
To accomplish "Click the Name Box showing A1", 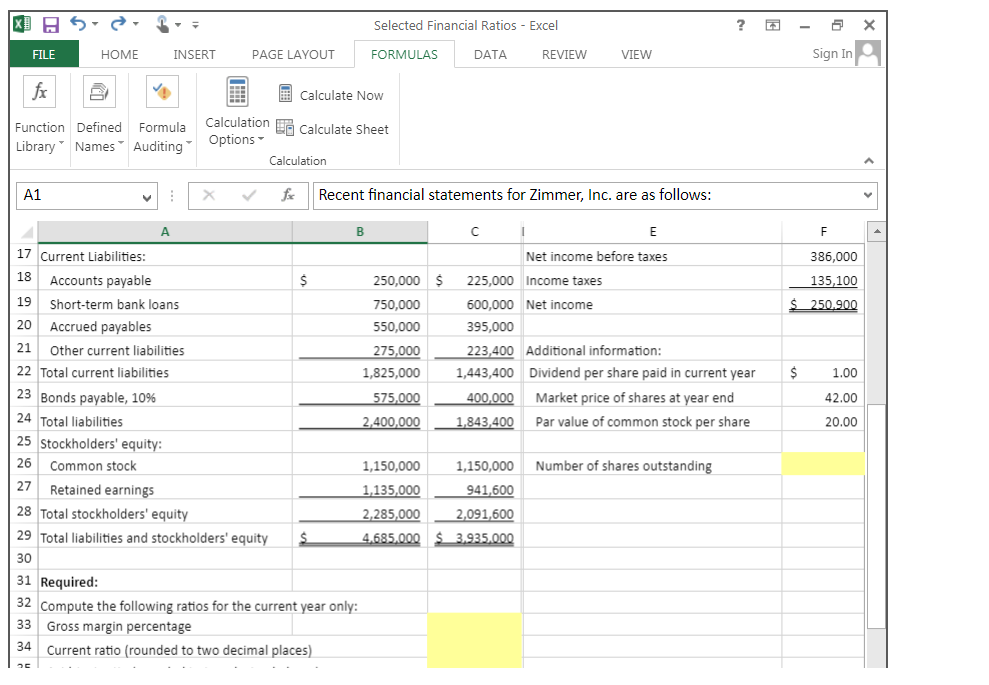I will pyautogui.click(x=78, y=196).
